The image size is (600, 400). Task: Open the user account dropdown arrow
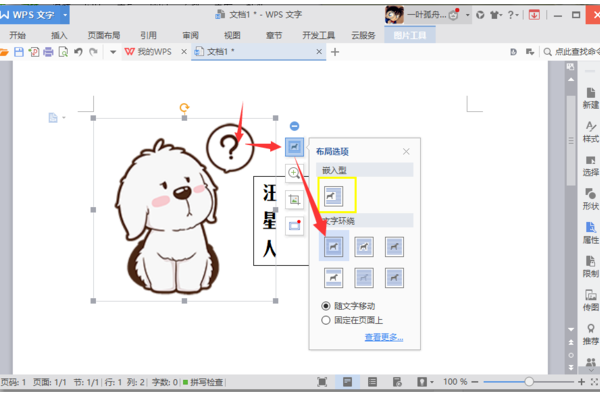tap(468, 15)
